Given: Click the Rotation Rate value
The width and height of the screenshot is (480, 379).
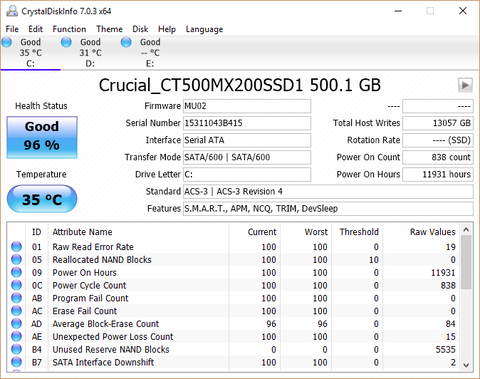Looking at the screenshot, I should pyautogui.click(x=438, y=140).
